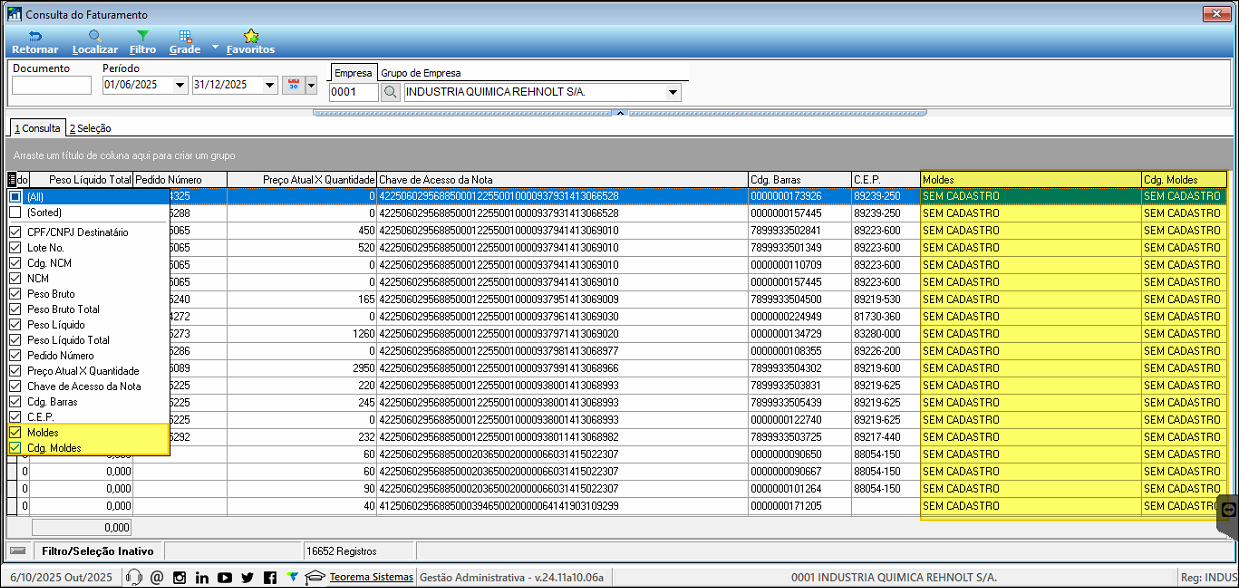Image resolution: width=1239 pixels, height=588 pixels.
Task: Check the (All) columns checkbox
Action: [15, 197]
